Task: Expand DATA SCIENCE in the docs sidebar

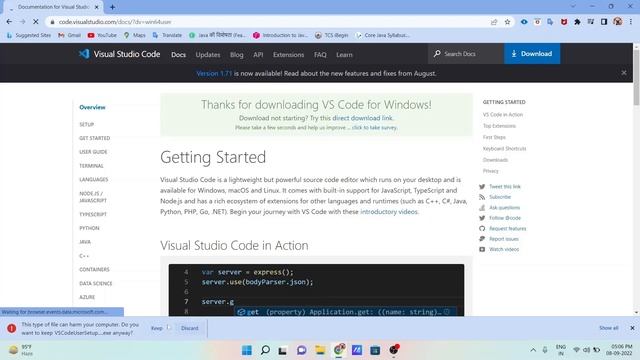Action: click(x=96, y=283)
